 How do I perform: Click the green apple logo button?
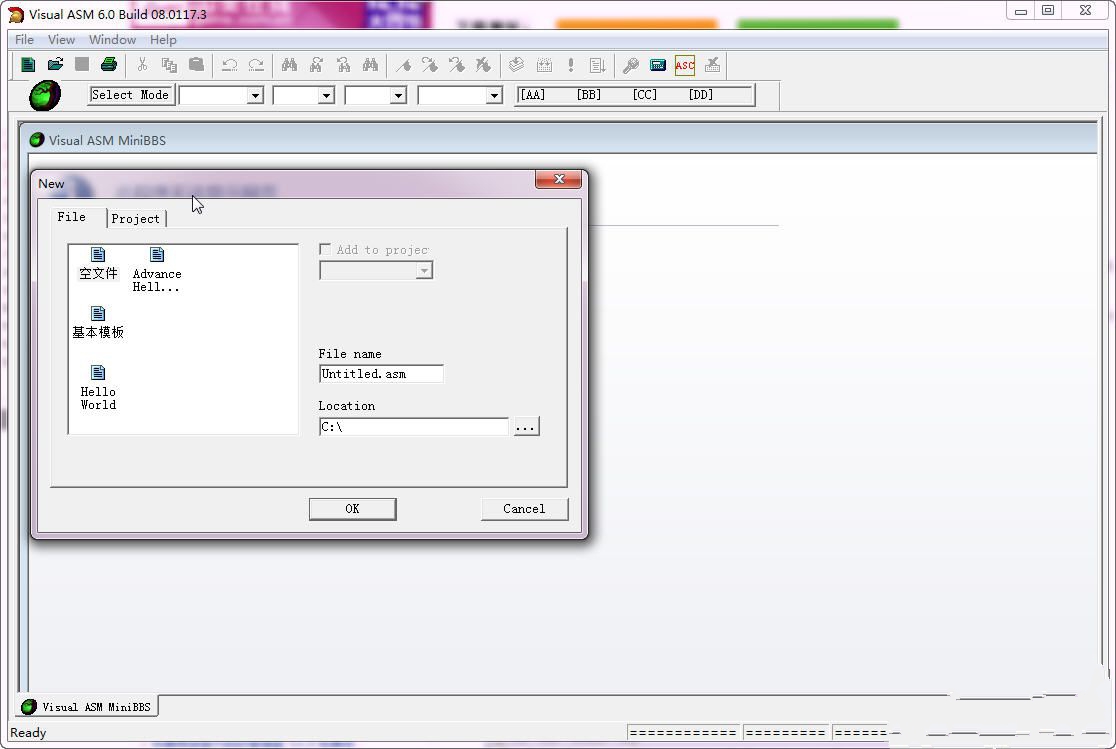pyautogui.click(x=45, y=95)
